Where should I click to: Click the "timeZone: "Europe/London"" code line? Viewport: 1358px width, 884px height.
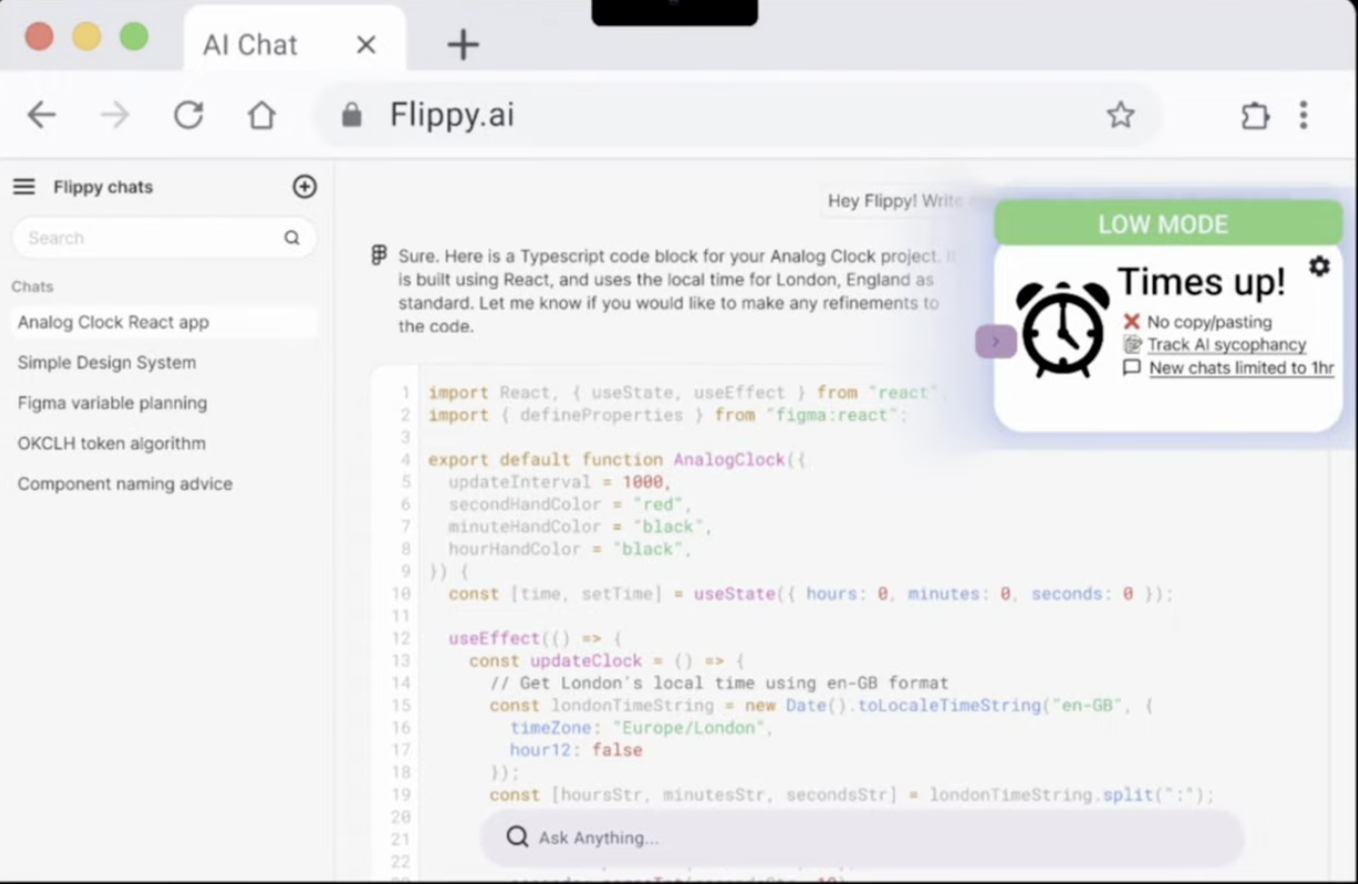[x=642, y=728]
